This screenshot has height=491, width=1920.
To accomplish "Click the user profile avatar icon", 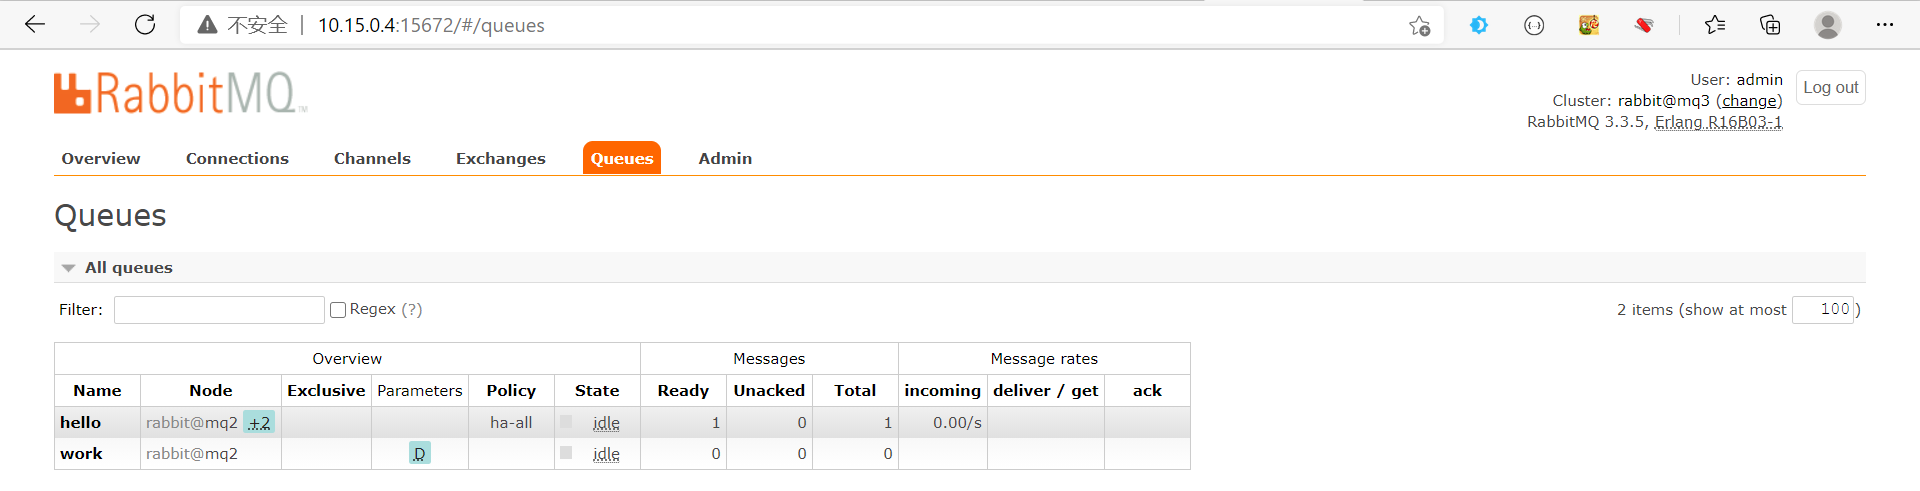I will [1827, 25].
